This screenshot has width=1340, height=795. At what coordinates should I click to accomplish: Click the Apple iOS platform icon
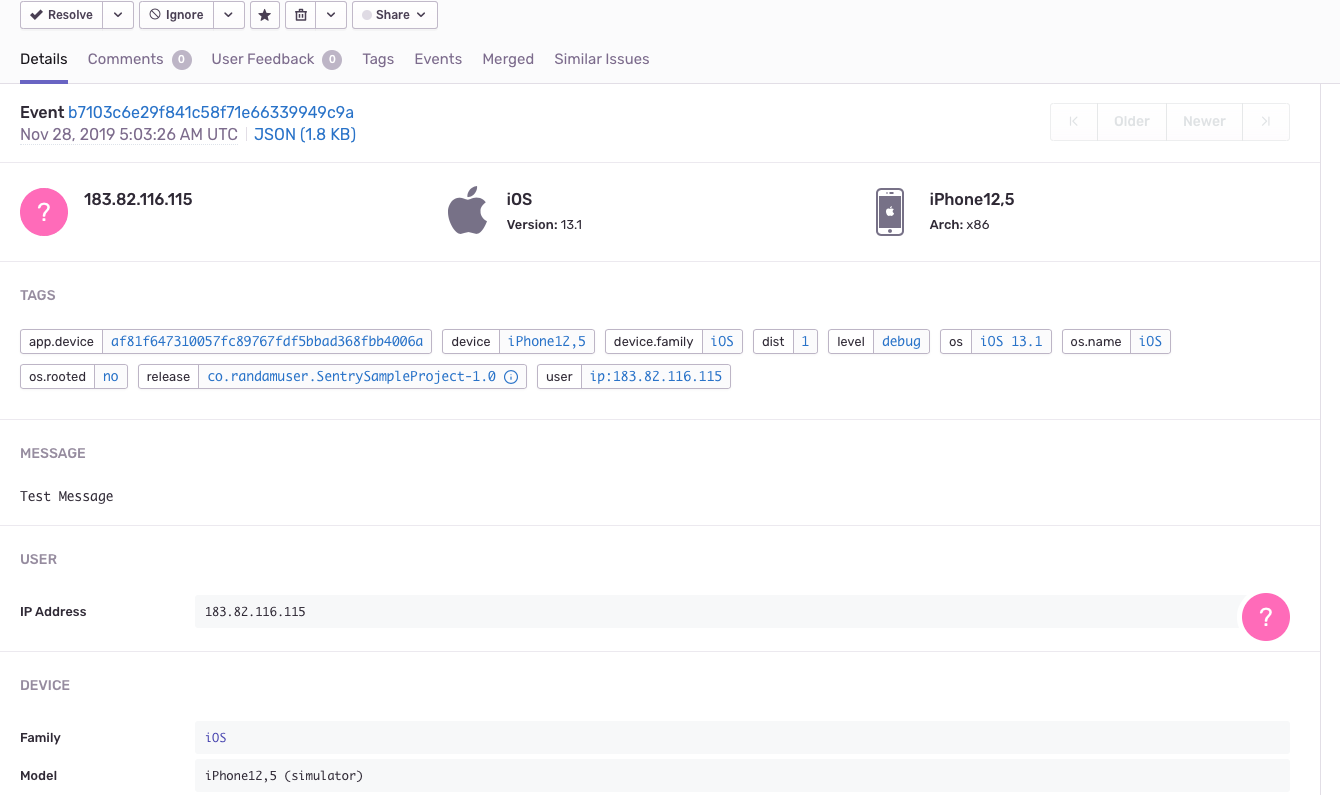(468, 211)
